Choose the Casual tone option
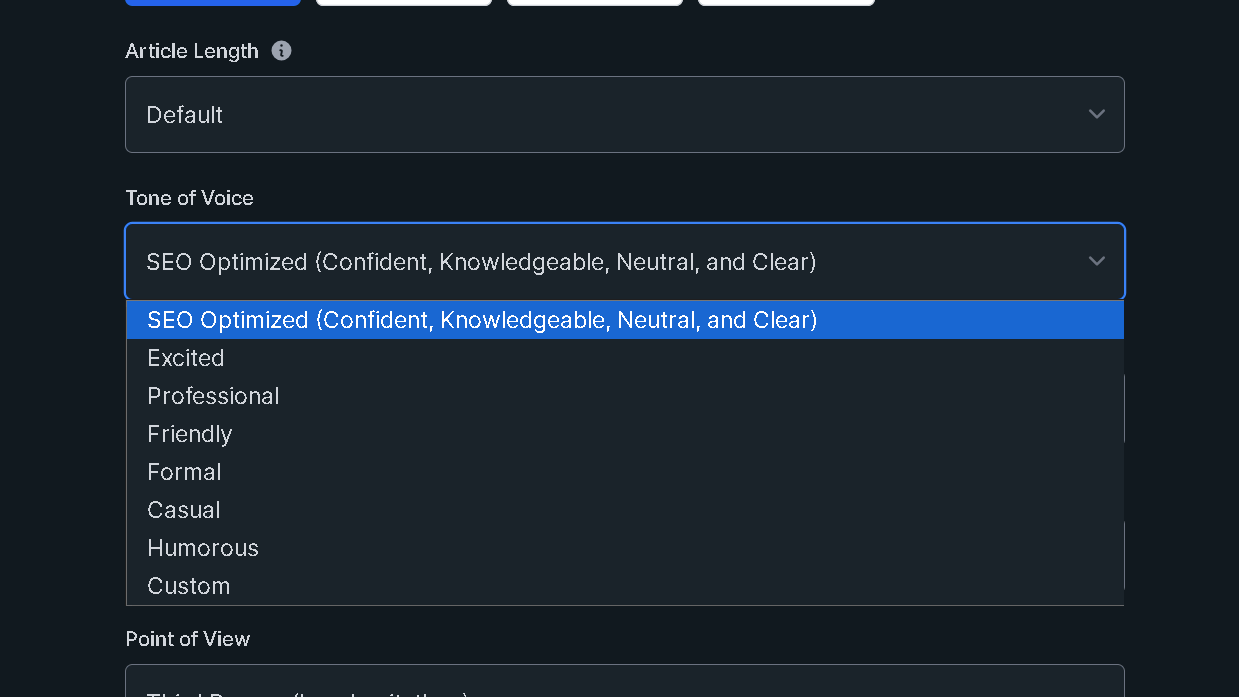 (184, 510)
